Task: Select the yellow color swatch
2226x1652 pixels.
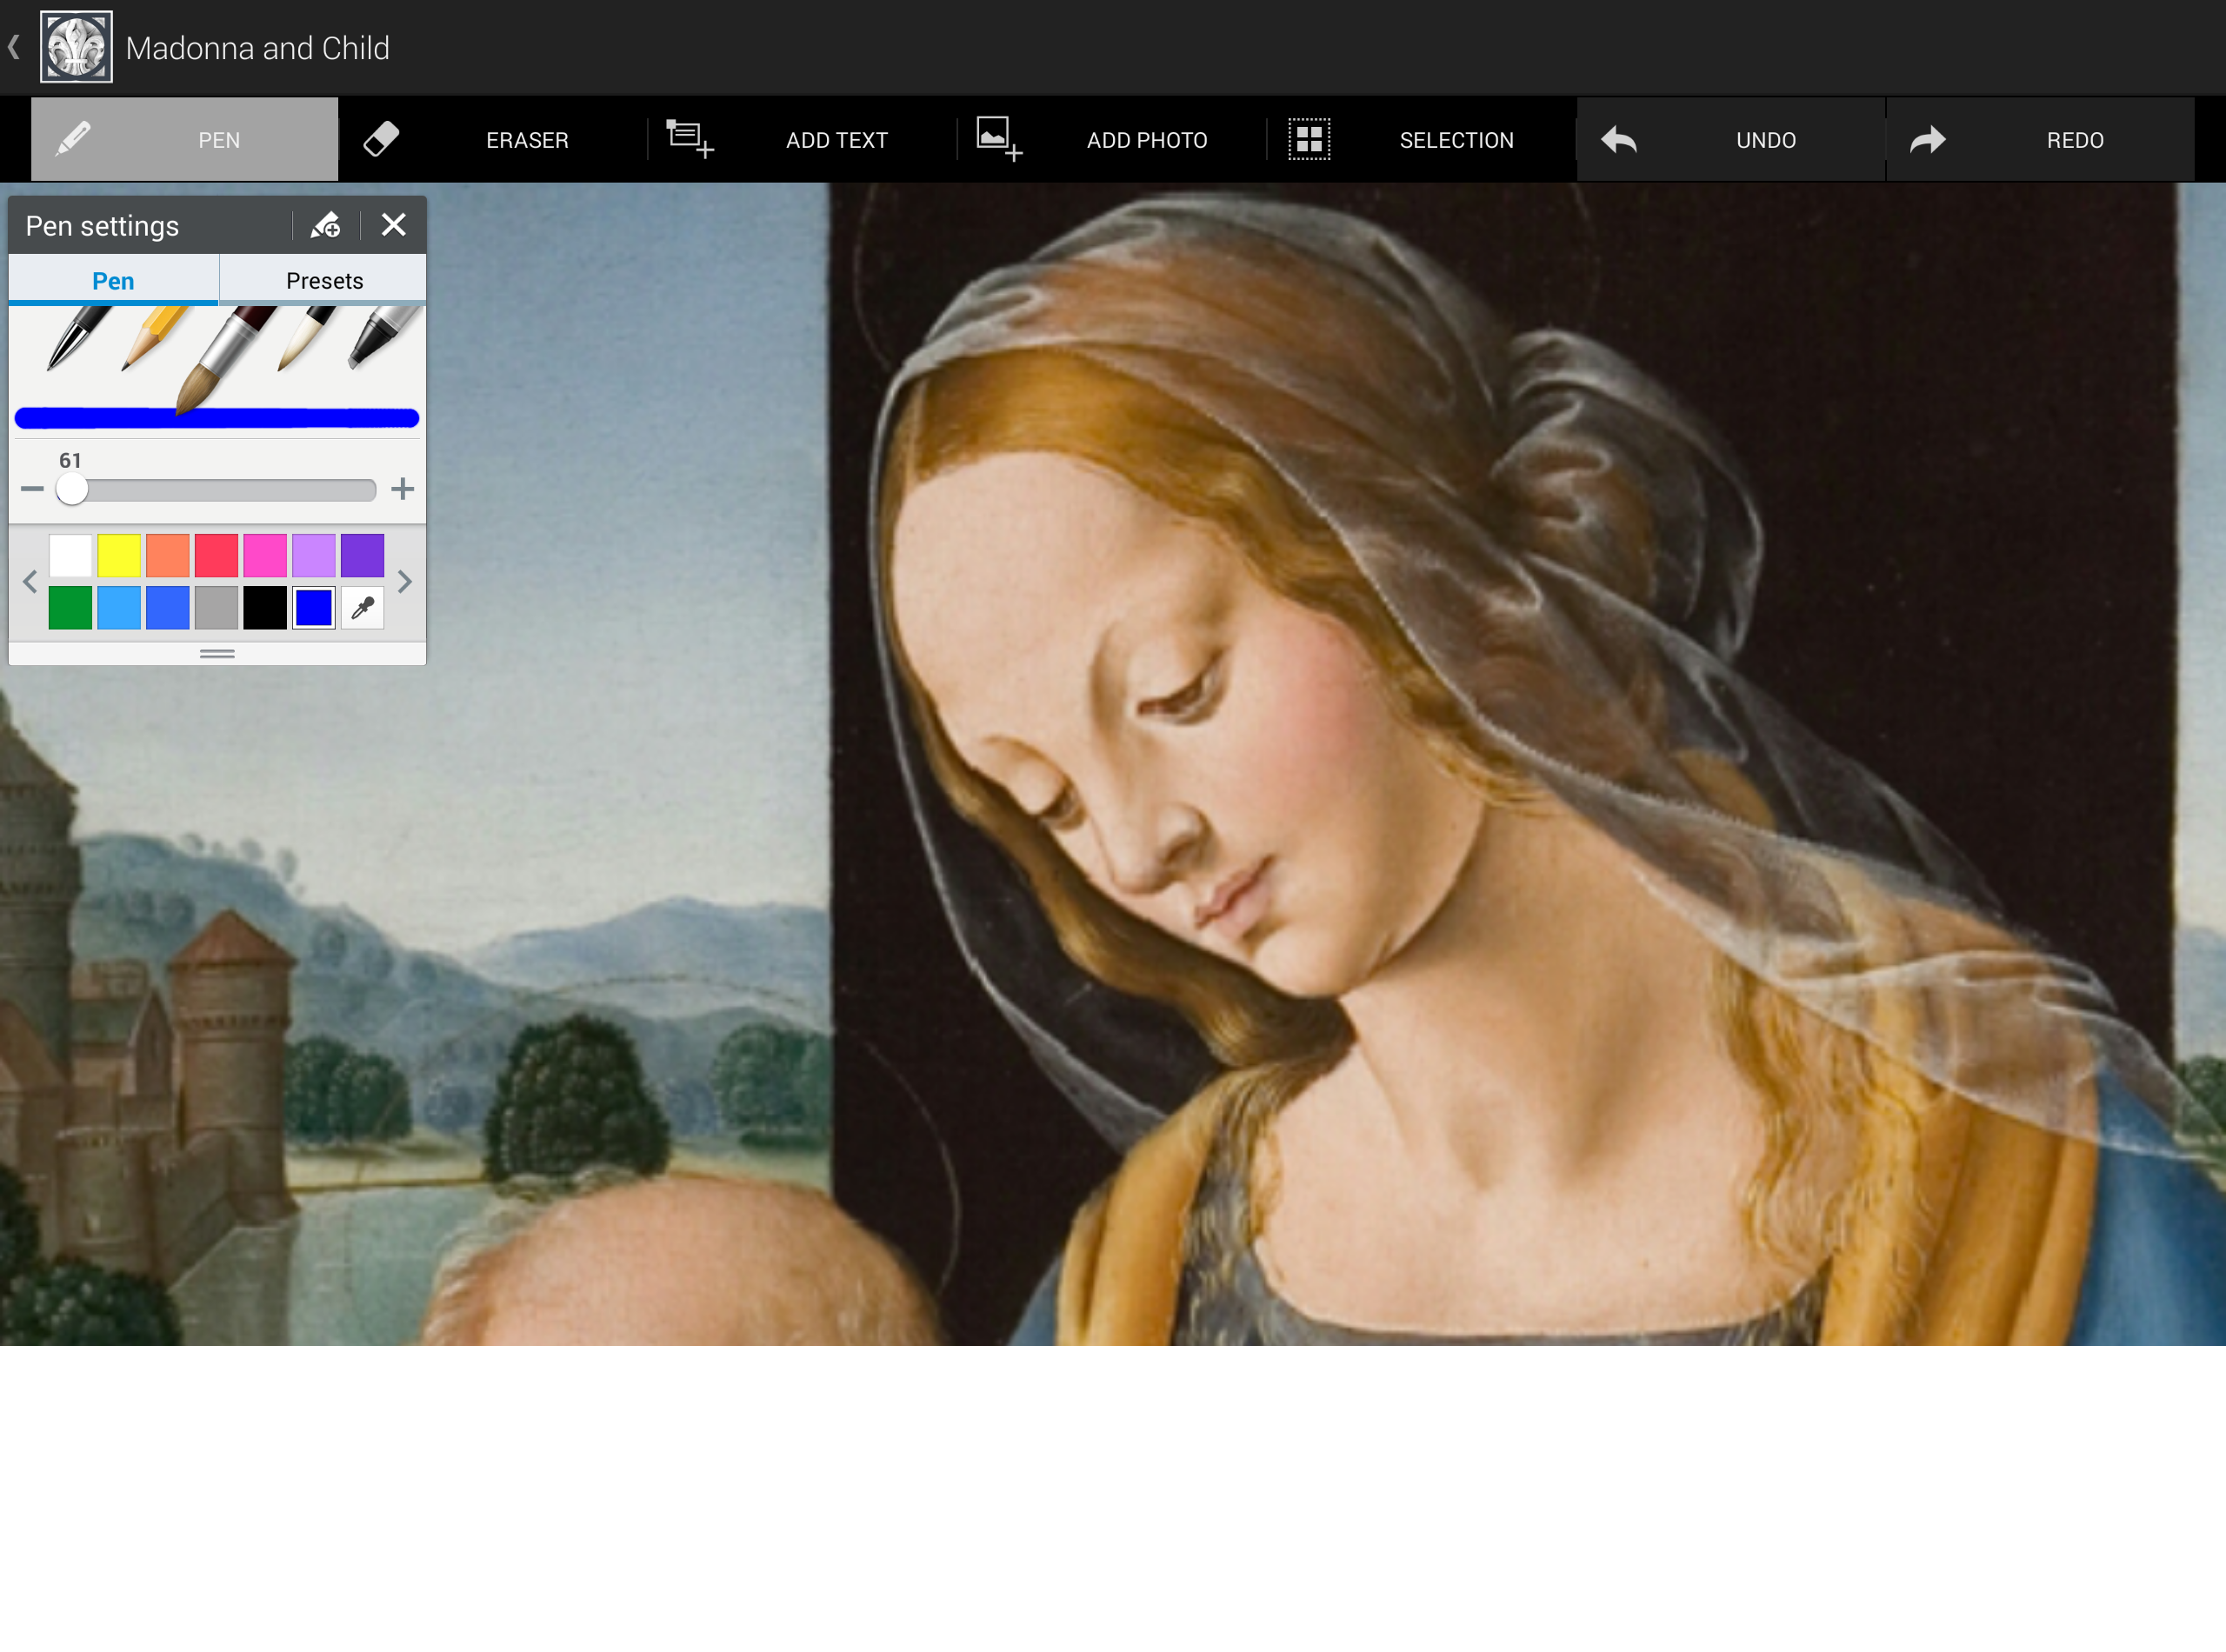Action: click(119, 556)
